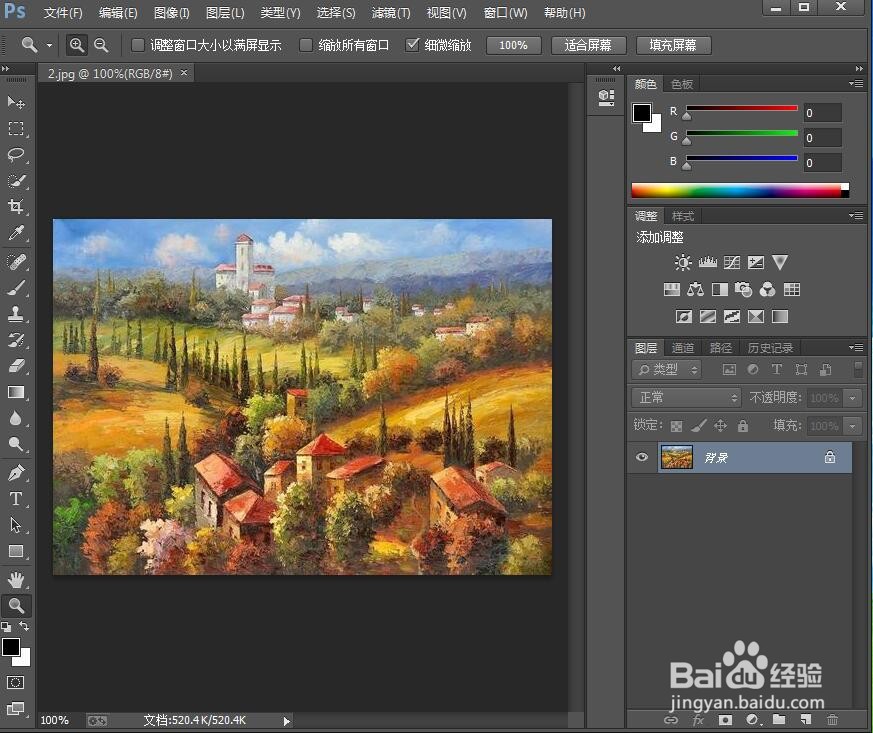Image resolution: width=873 pixels, height=733 pixels.
Task: Select the Crop tool
Action: coord(16,206)
